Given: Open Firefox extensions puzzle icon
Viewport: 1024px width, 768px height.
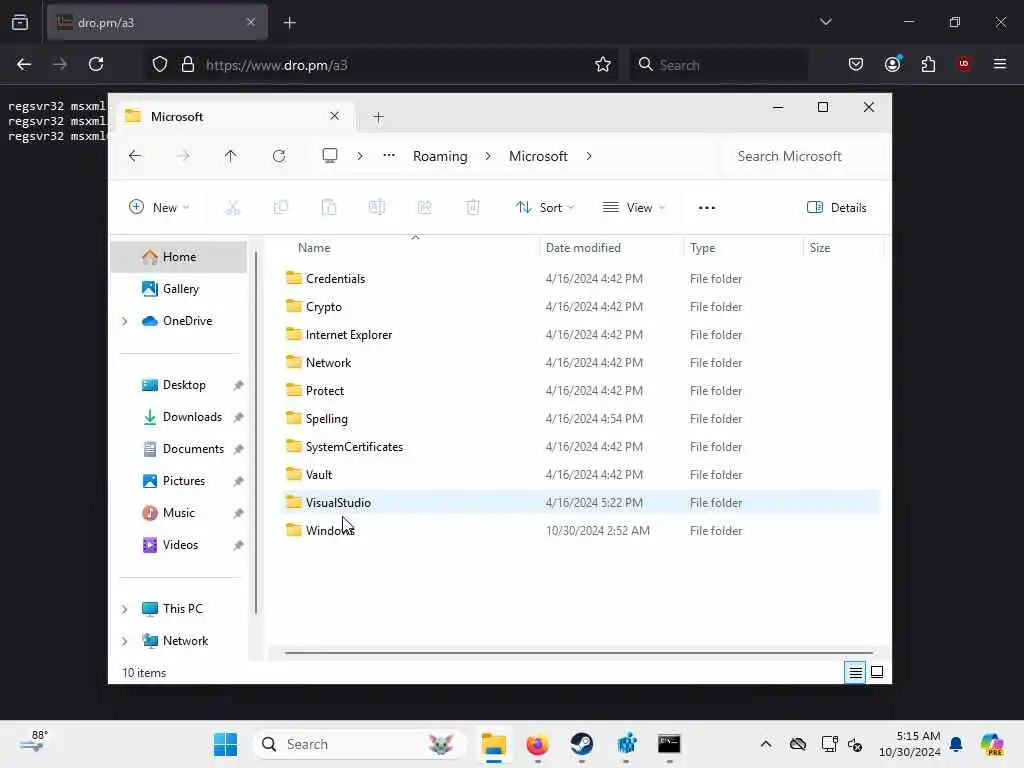Looking at the screenshot, I should coord(928,64).
